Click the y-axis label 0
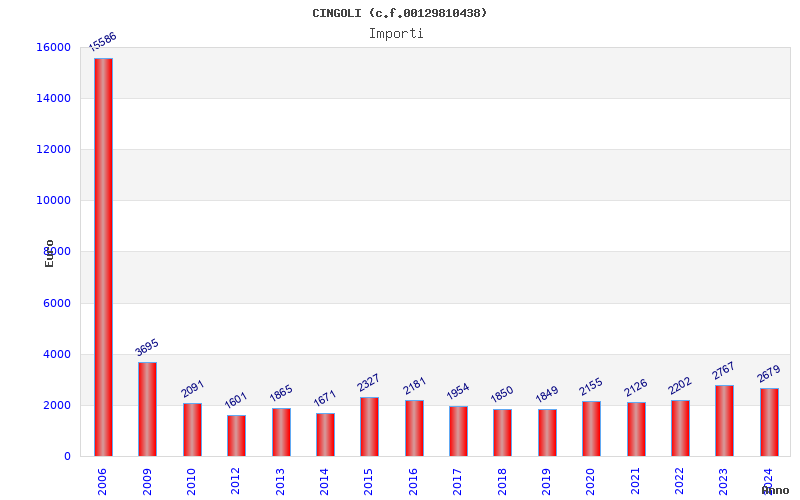Image resolution: width=800 pixels, height=500 pixels. click(67, 457)
